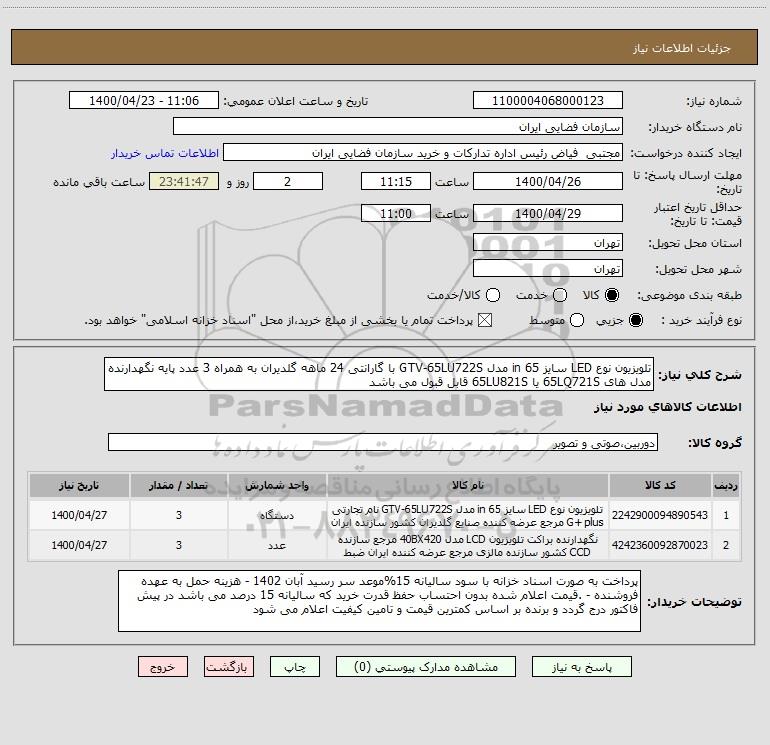Click the چاپ print button

tap(295, 667)
